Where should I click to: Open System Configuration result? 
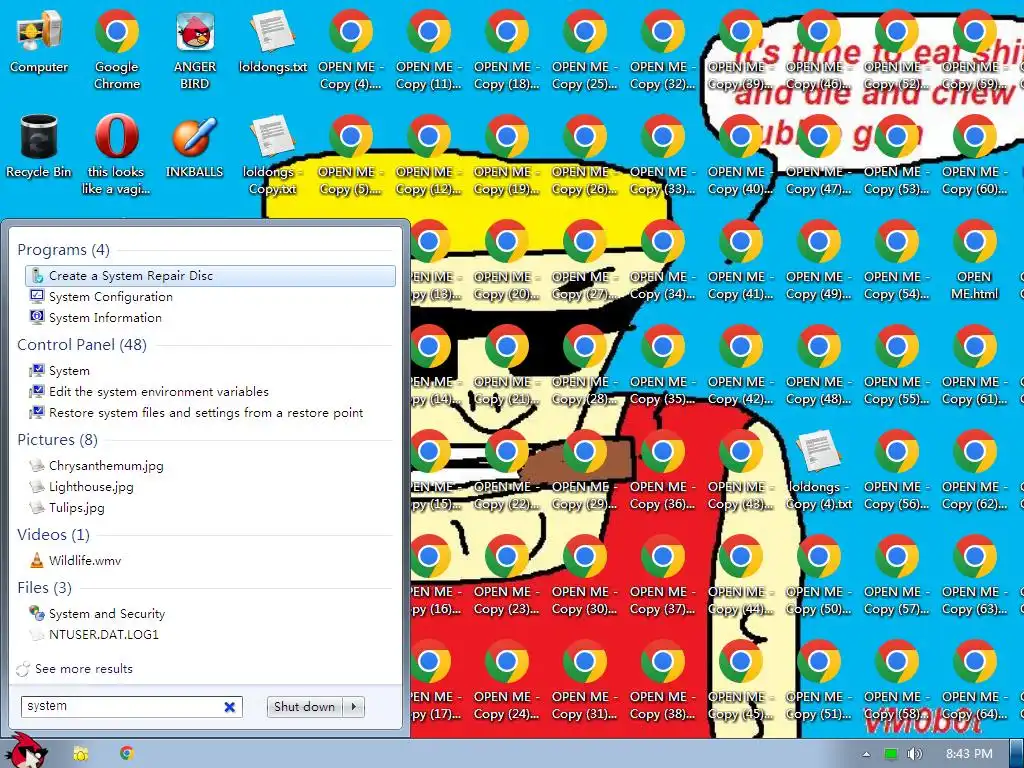[210, 296]
